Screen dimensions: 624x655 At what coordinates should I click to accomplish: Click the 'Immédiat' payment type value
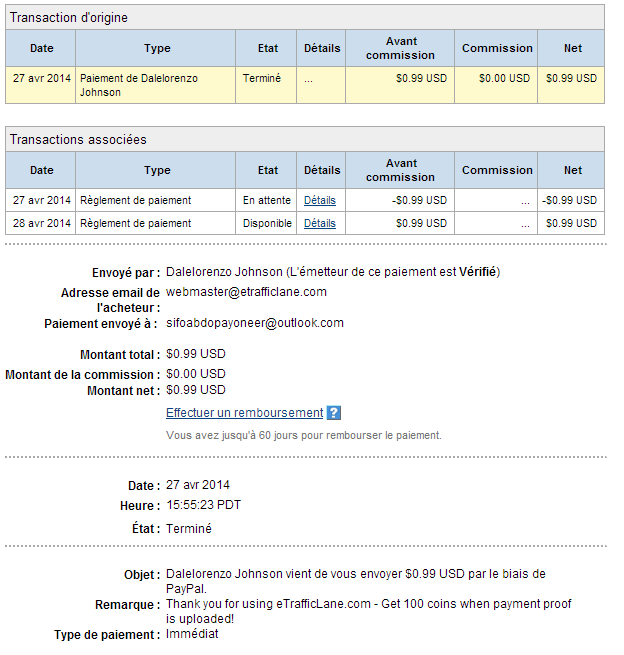(x=192, y=634)
